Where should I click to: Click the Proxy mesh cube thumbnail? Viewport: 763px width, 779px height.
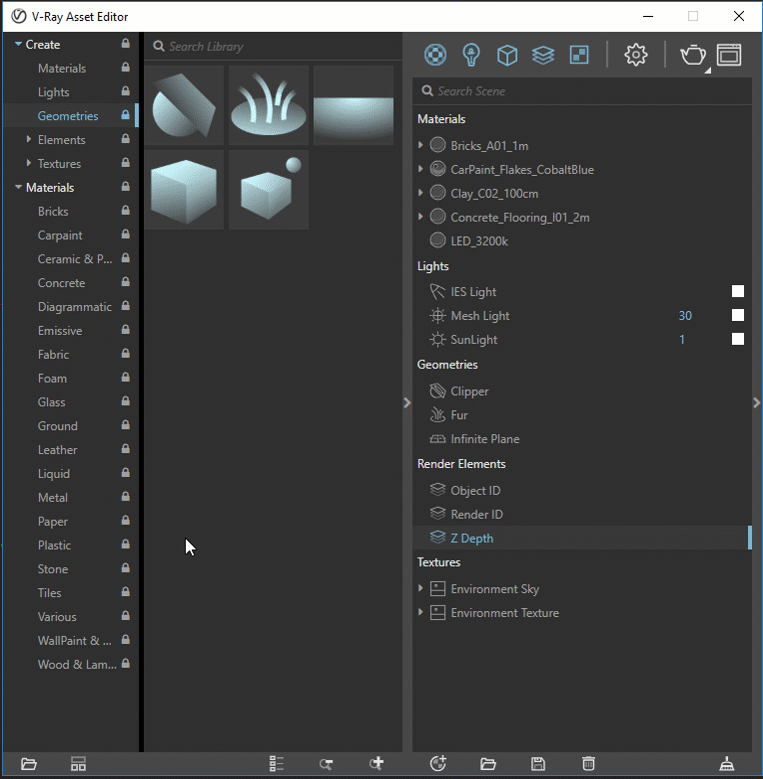(x=184, y=190)
